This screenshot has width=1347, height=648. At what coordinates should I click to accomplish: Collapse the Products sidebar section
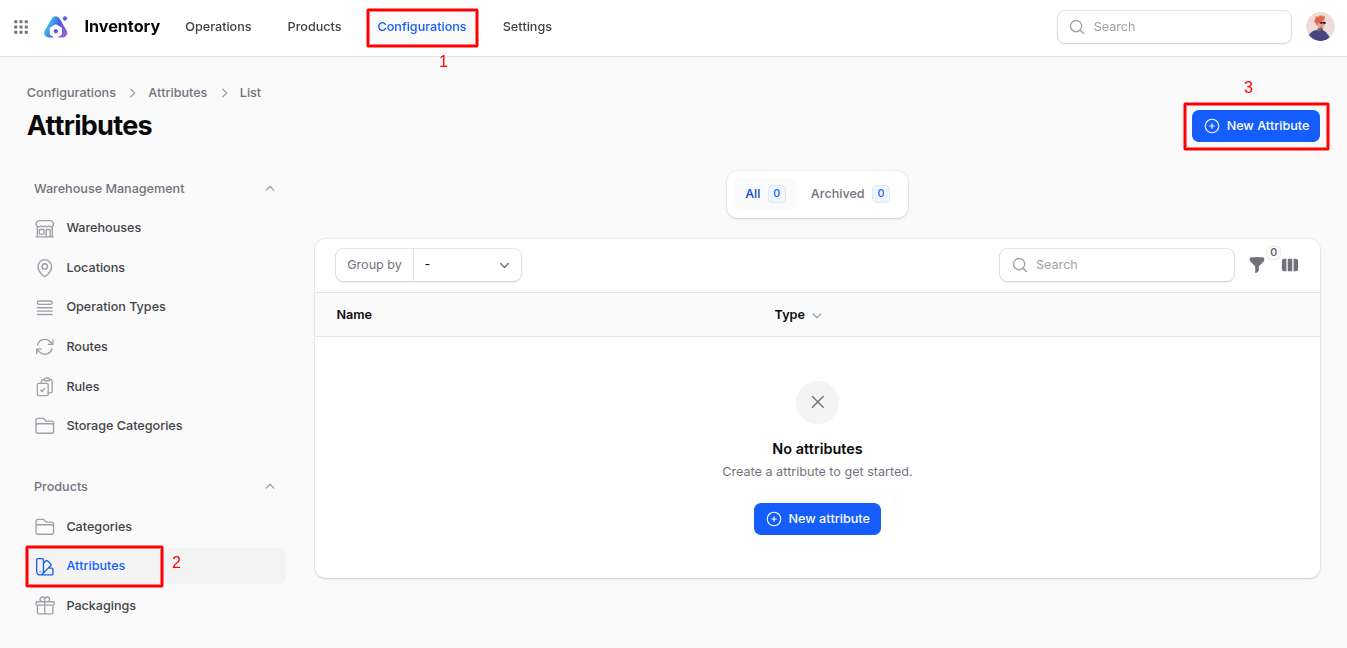pos(269,486)
